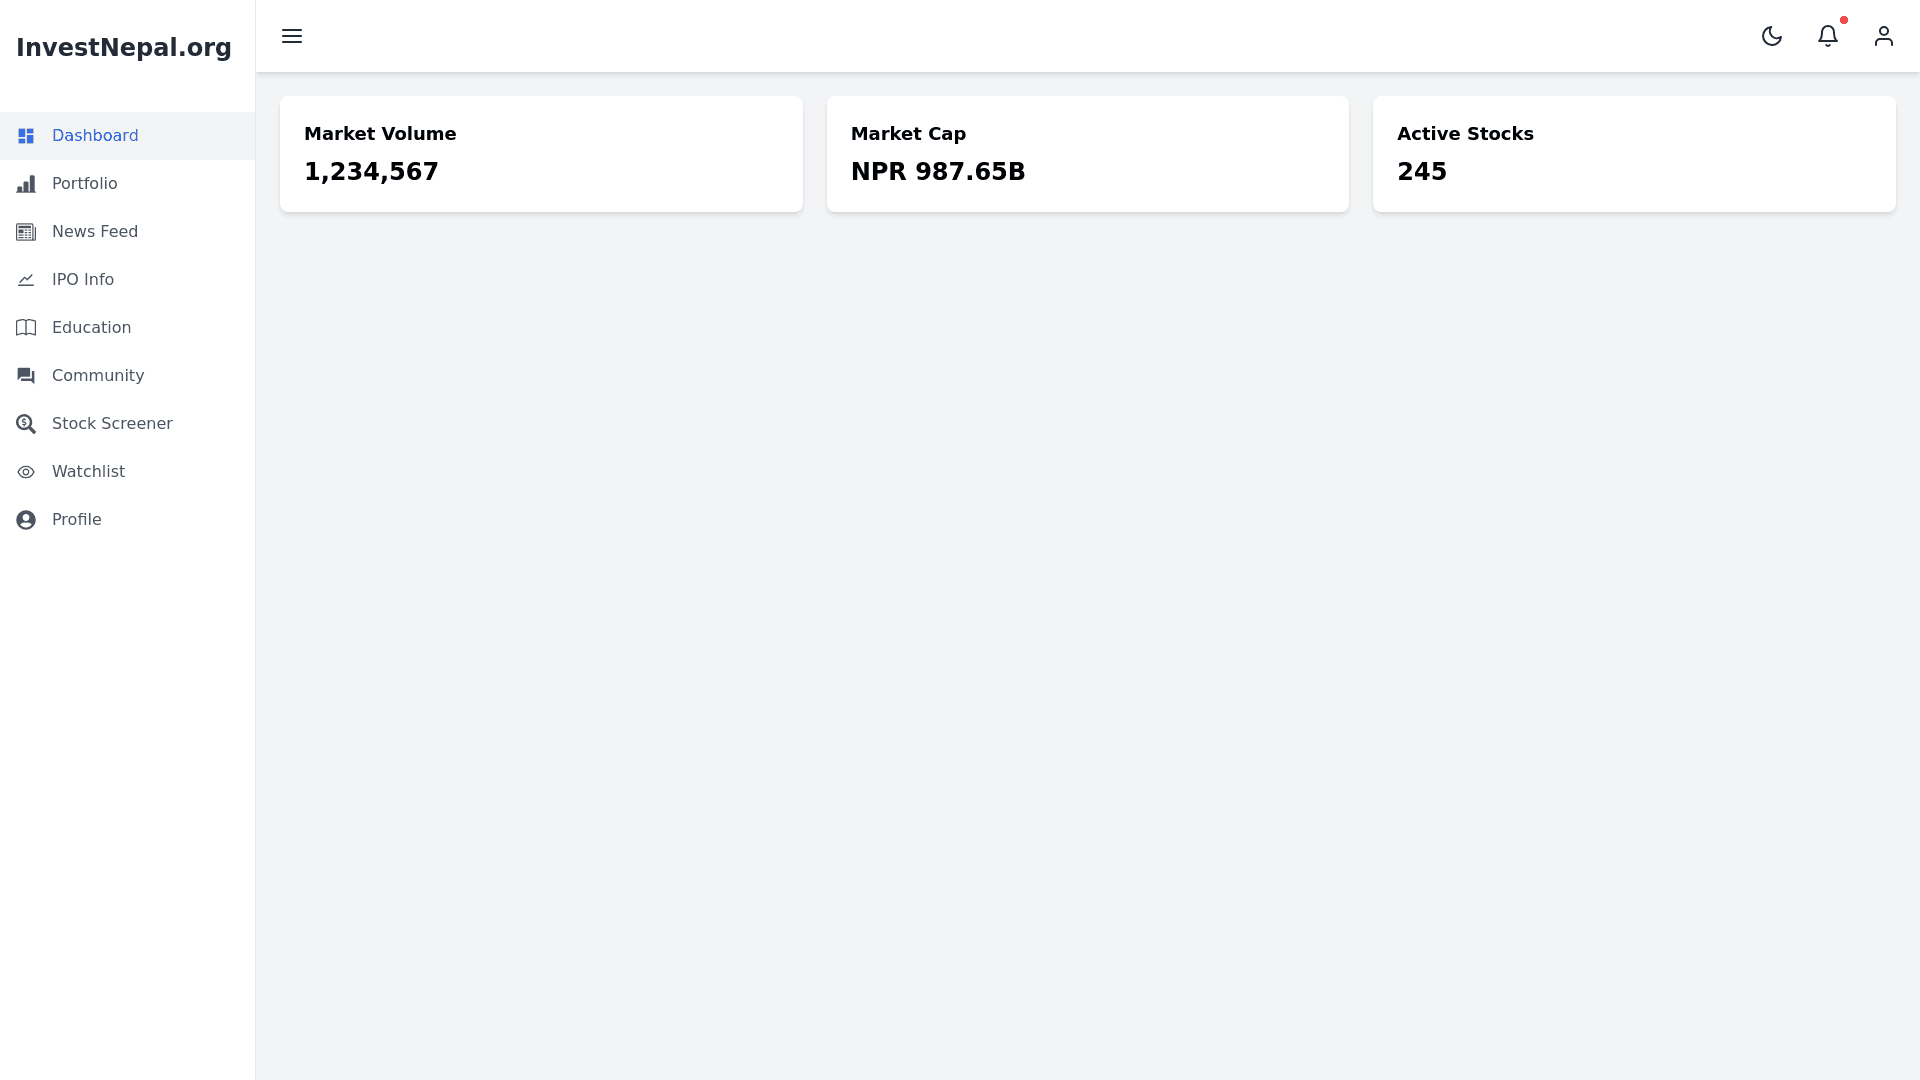The image size is (1920, 1080).
Task: Click the IPO Info trend line icon
Action: click(26, 280)
